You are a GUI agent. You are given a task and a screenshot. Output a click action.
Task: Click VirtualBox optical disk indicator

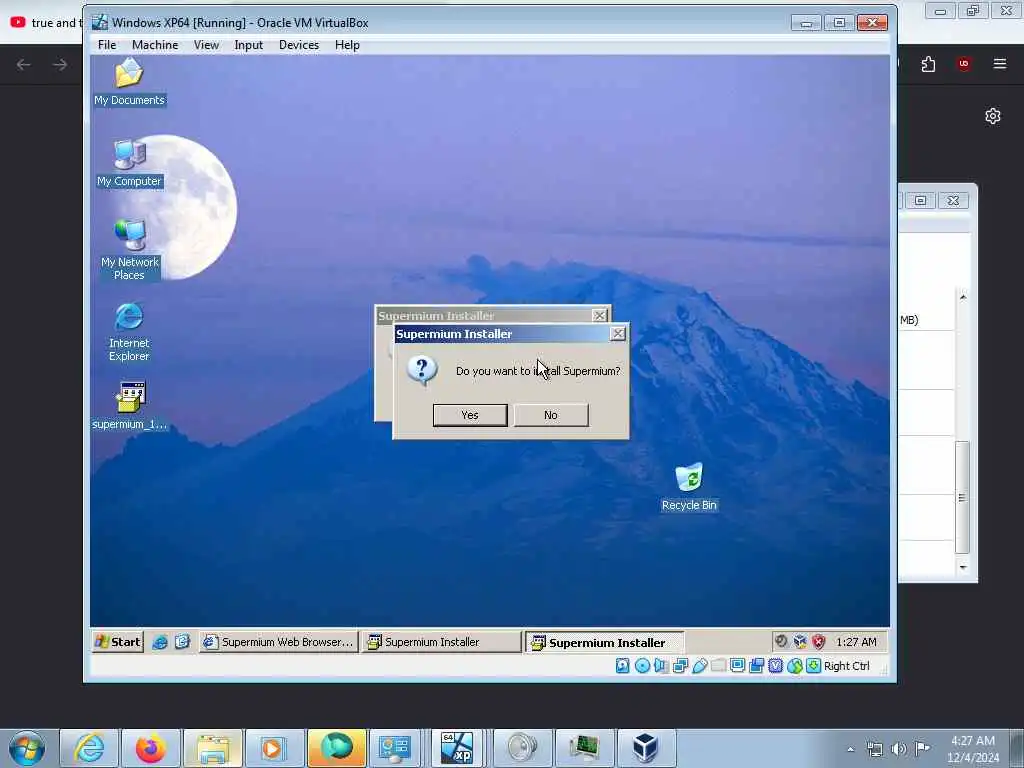point(642,665)
